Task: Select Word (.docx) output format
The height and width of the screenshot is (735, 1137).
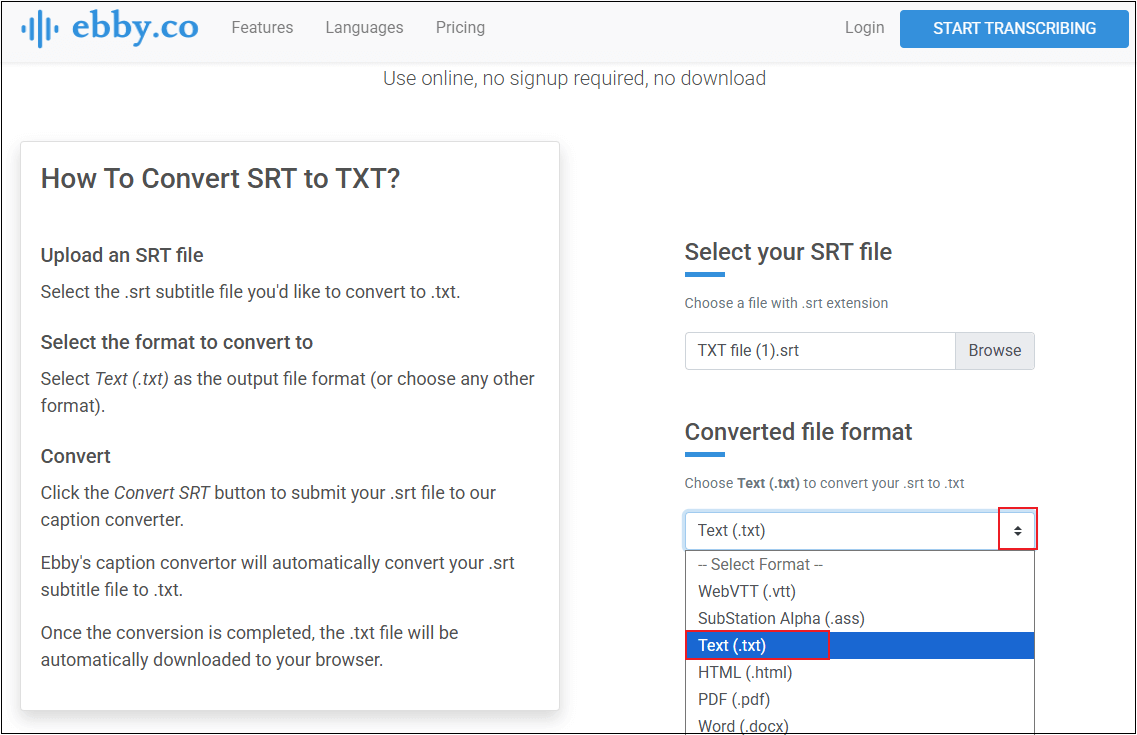Action: (742, 724)
